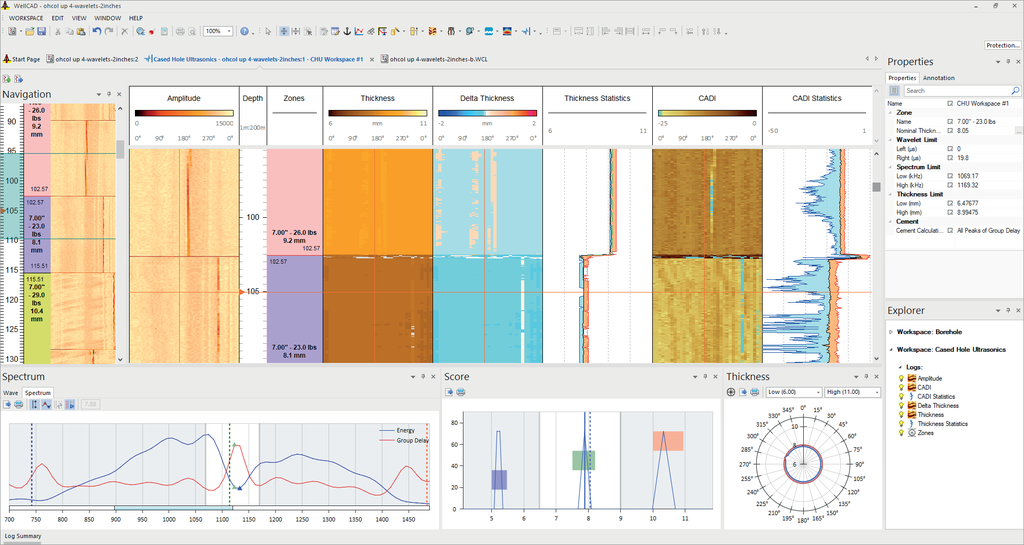Switch to the Wave tab in Spectrum
Viewport: 1024px width, 545px height.
coord(11,393)
